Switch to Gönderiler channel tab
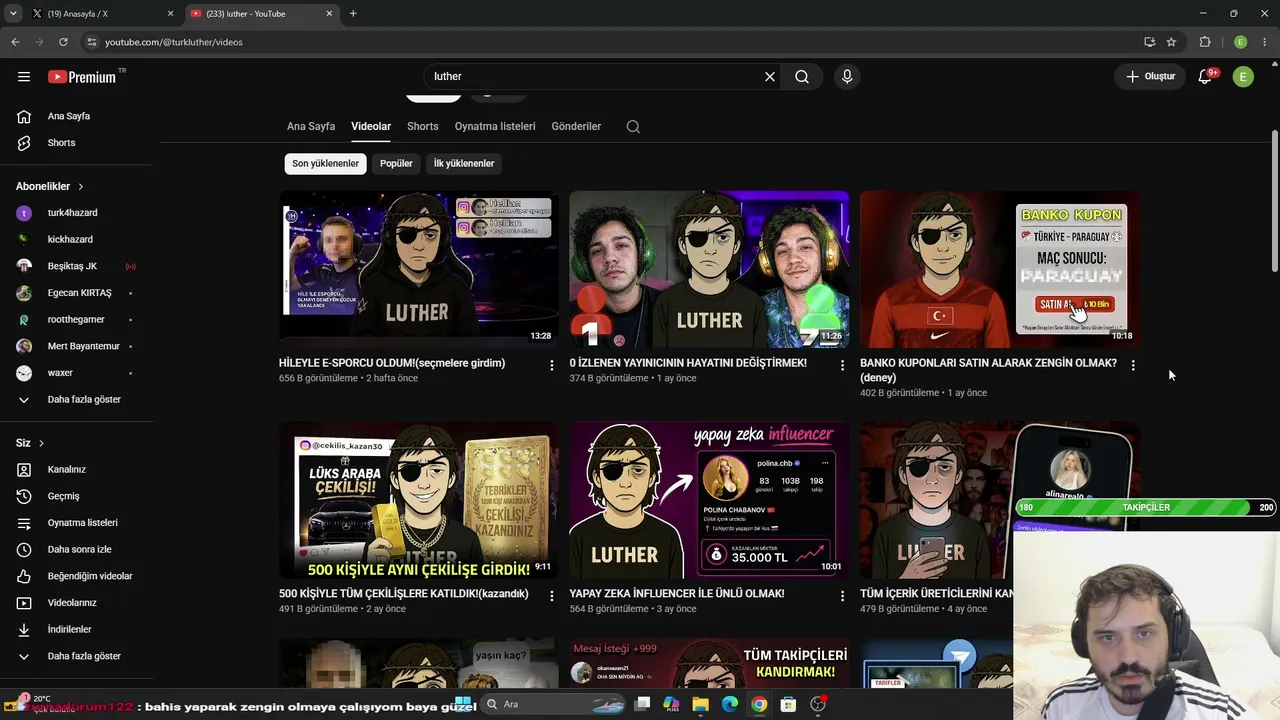The height and width of the screenshot is (720, 1280). 576,127
